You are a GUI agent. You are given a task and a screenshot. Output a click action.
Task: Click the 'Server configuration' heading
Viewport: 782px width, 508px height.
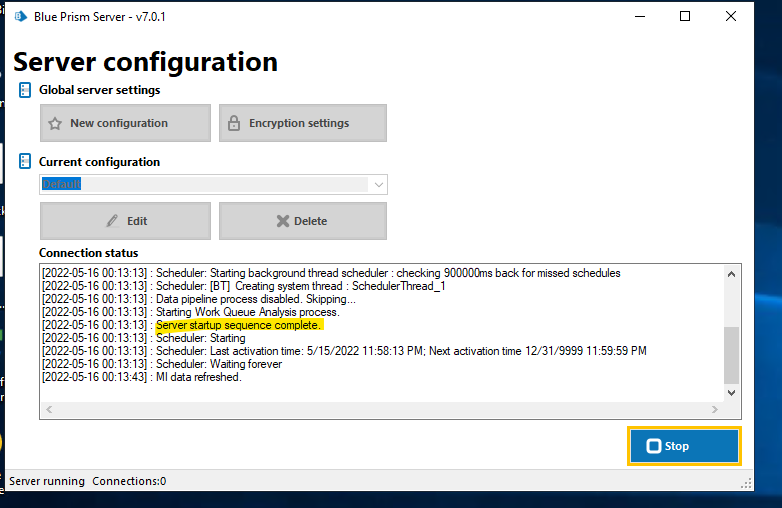[x=145, y=62]
